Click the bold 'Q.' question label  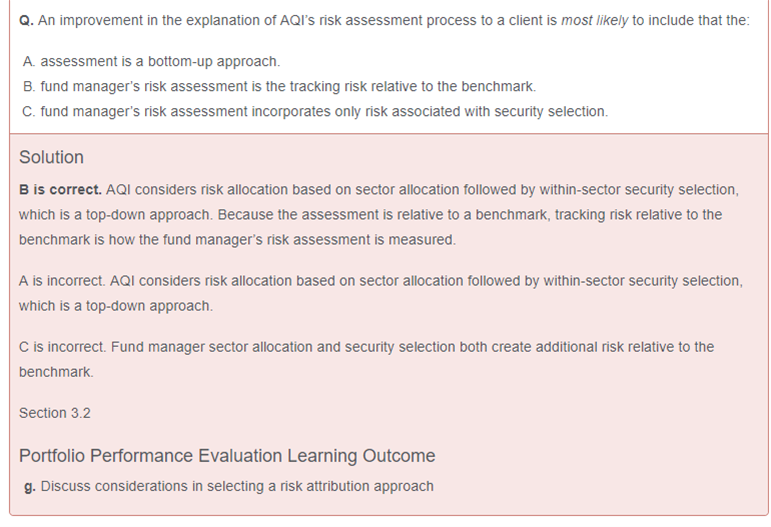coord(26,21)
